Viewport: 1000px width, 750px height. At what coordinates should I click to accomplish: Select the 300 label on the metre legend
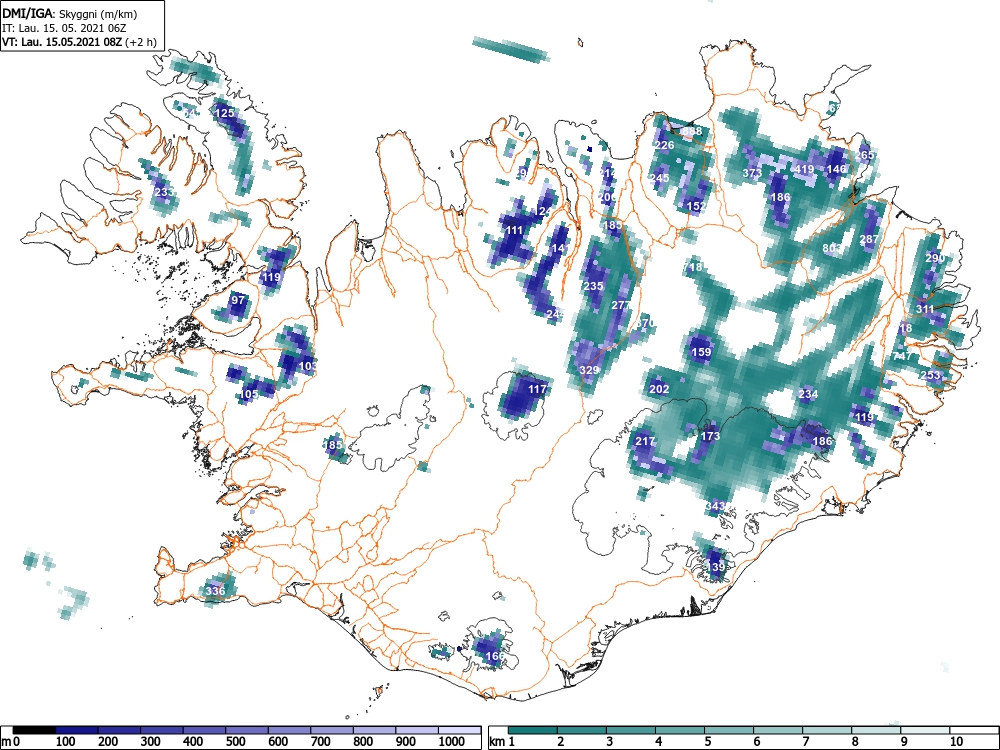pyautogui.click(x=150, y=742)
